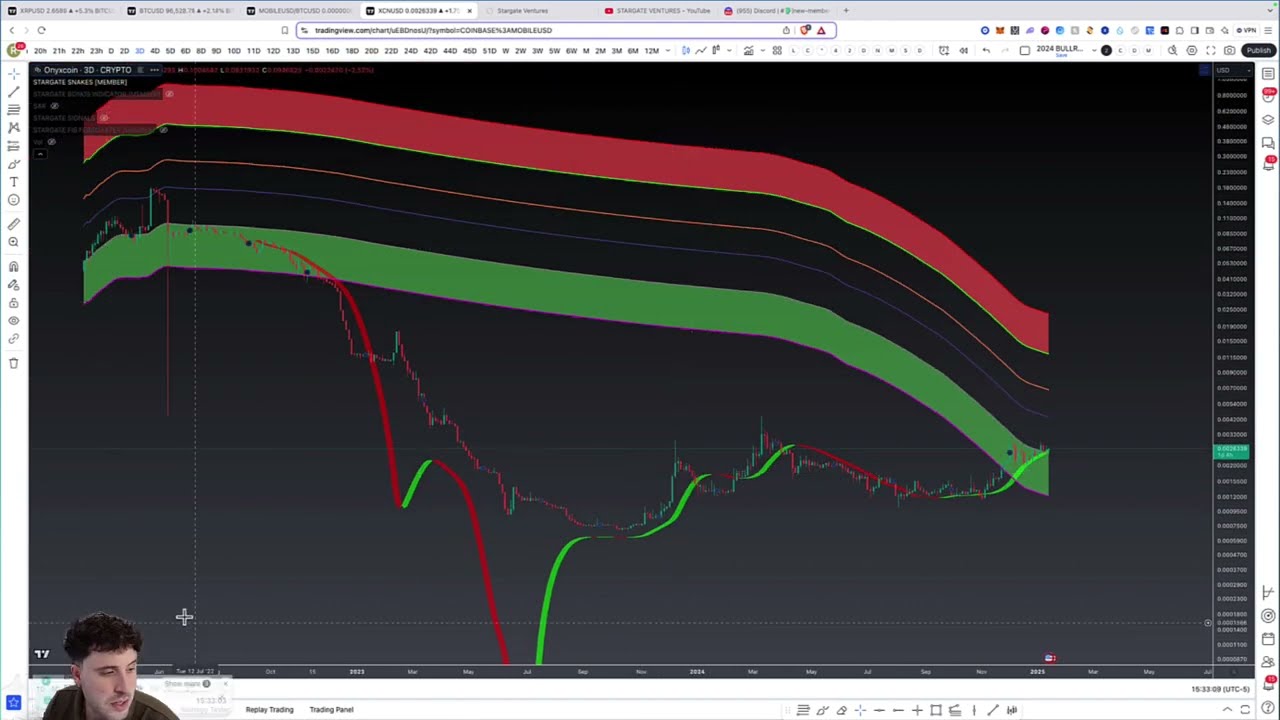Select the 4D timeframe interval
The height and width of the screenshot is (720, 1280).
click(x=154, y=51)
